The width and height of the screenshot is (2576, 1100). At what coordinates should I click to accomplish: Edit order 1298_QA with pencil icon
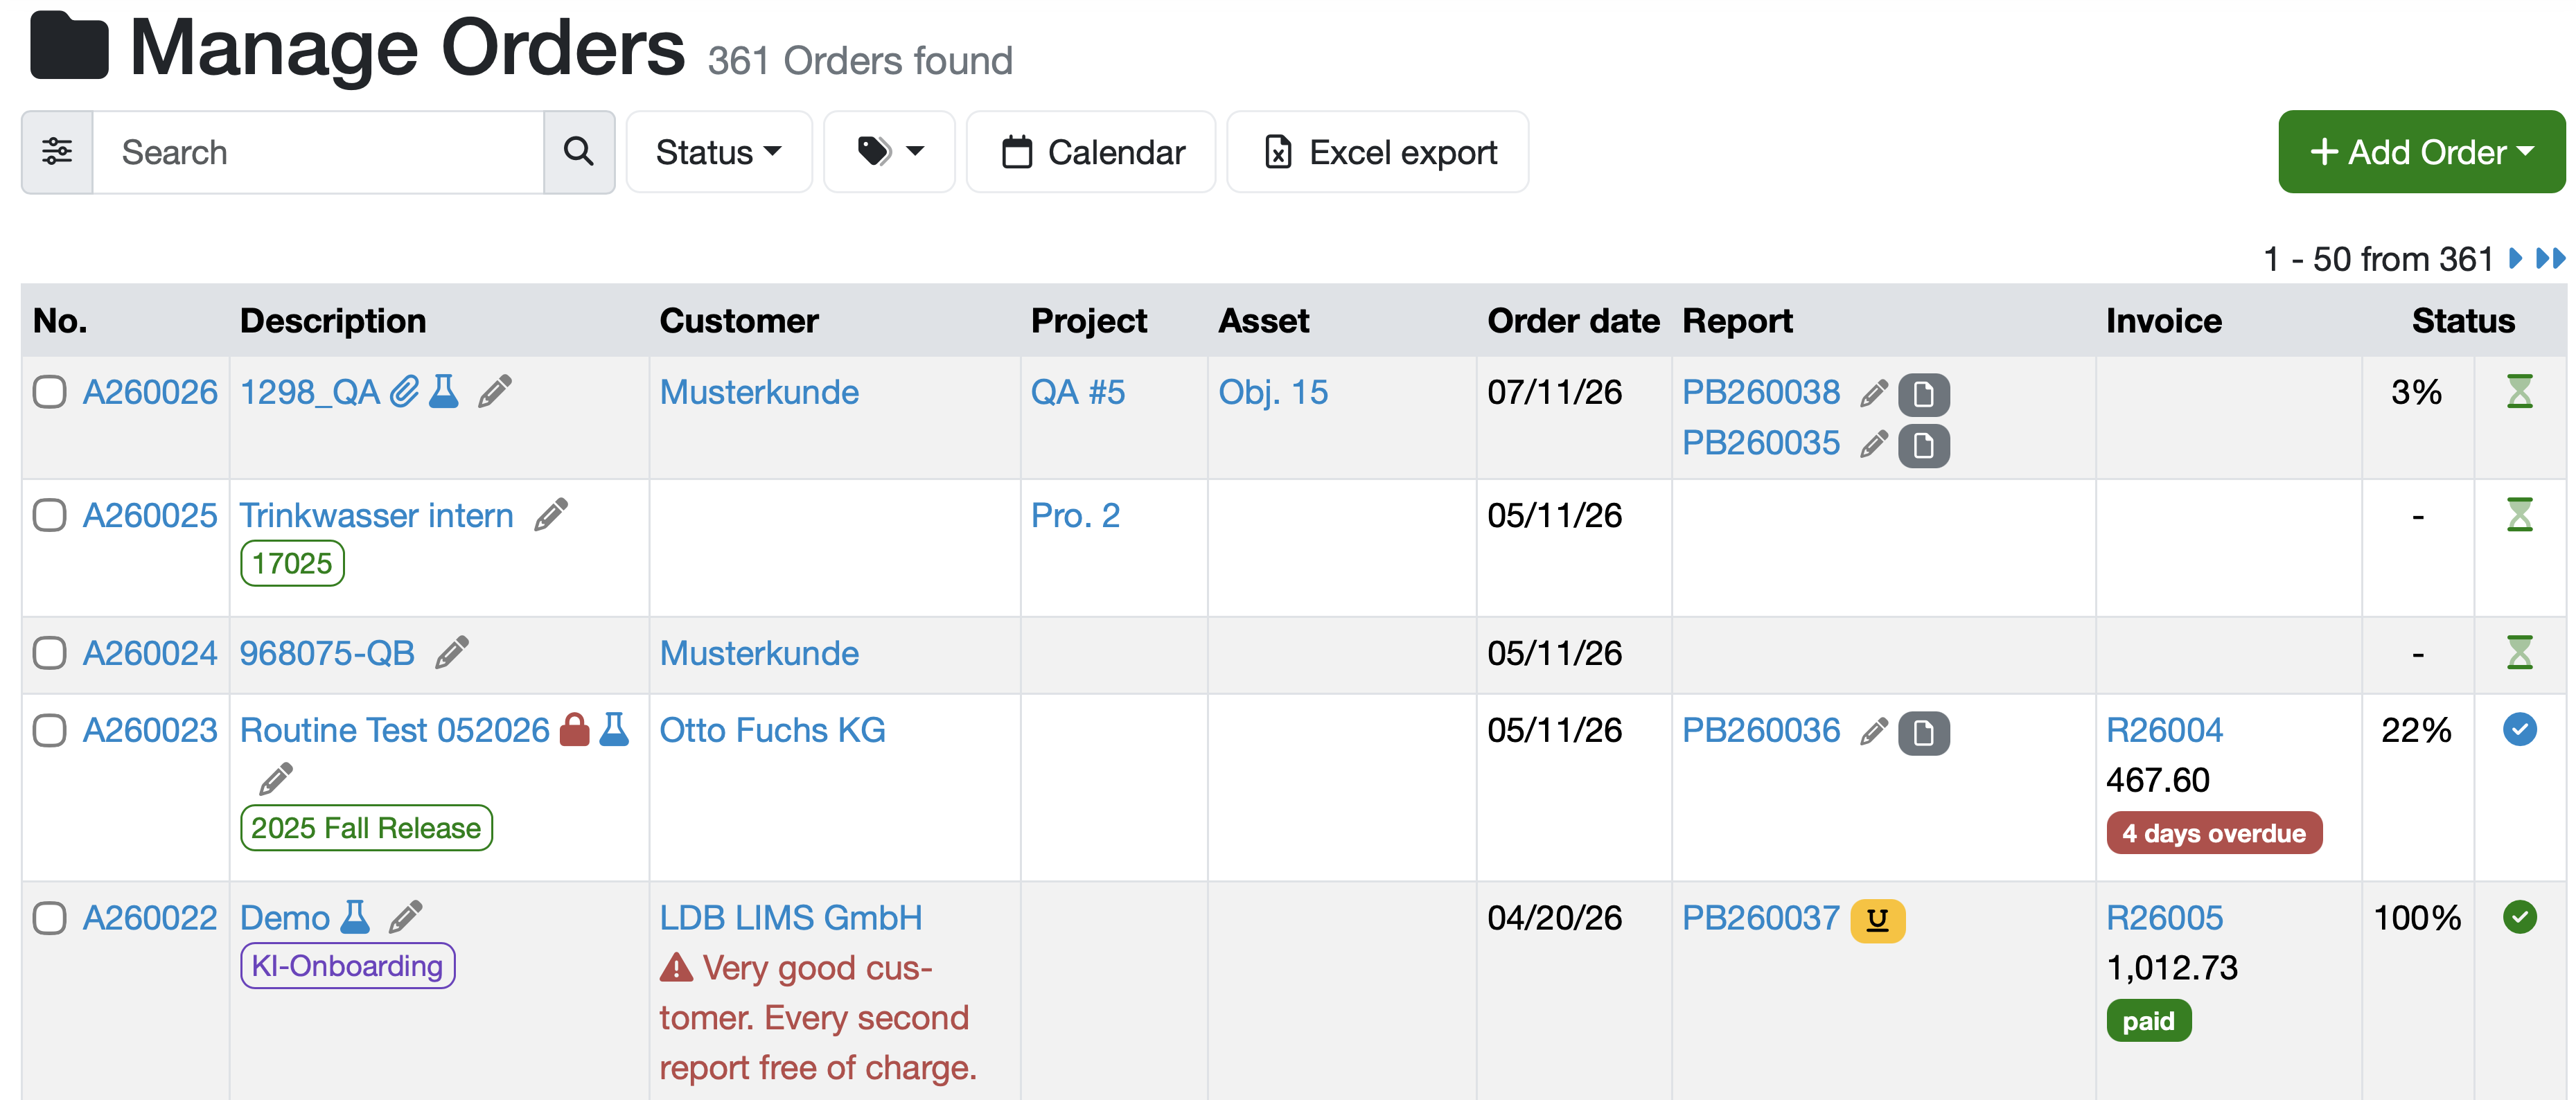495,391
